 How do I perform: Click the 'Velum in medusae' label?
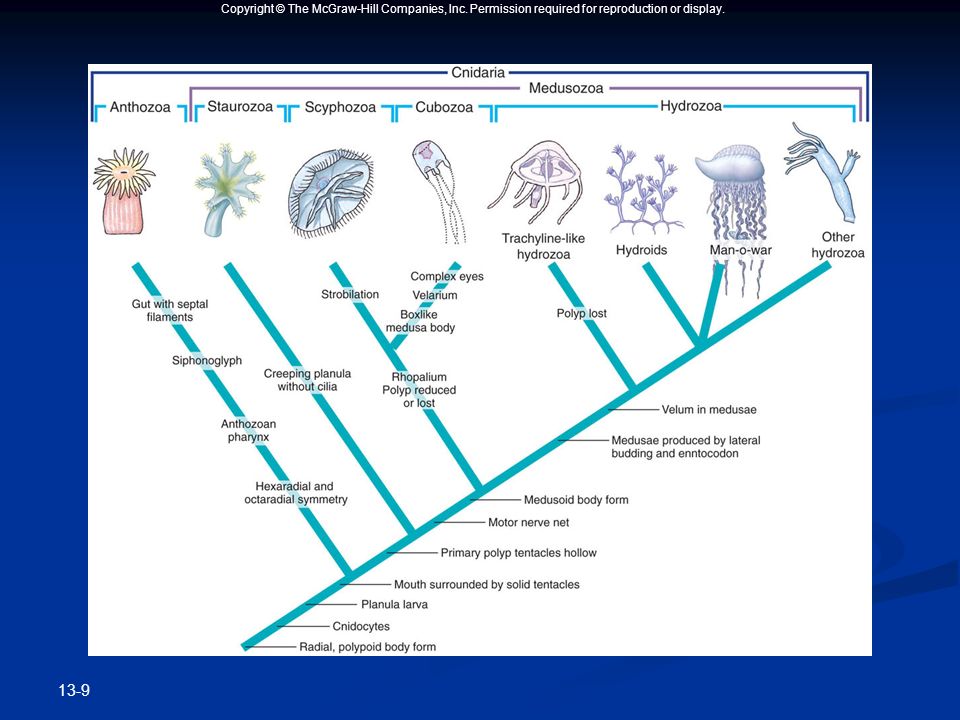[709, 410]
